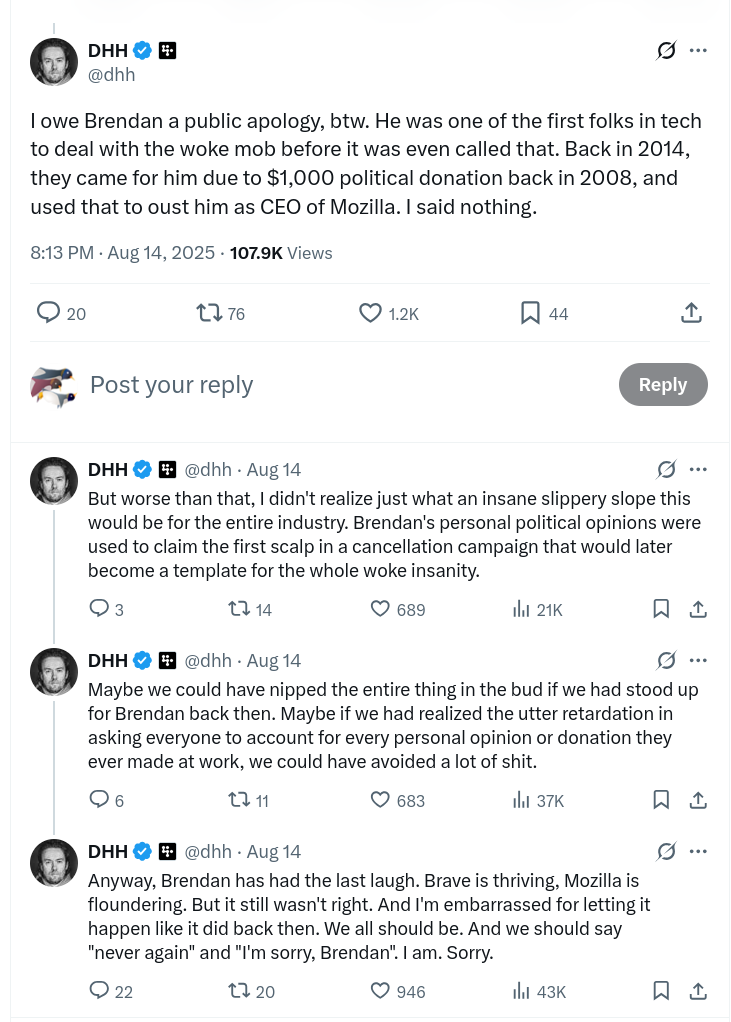
Task: Open the 8:13 PM · Aug 14, 2025 timestamp
Action: coord(123,253)
